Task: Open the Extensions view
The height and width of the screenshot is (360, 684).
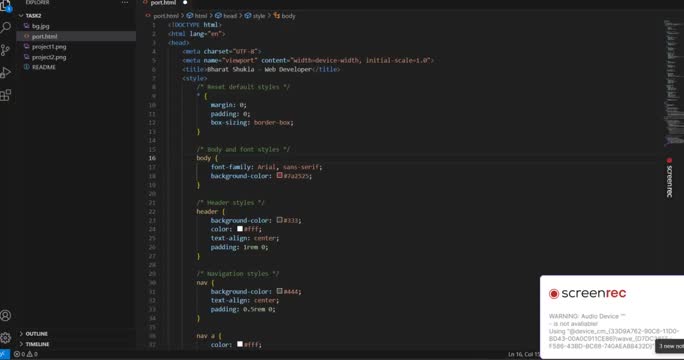Action: (x=6, y=95)
